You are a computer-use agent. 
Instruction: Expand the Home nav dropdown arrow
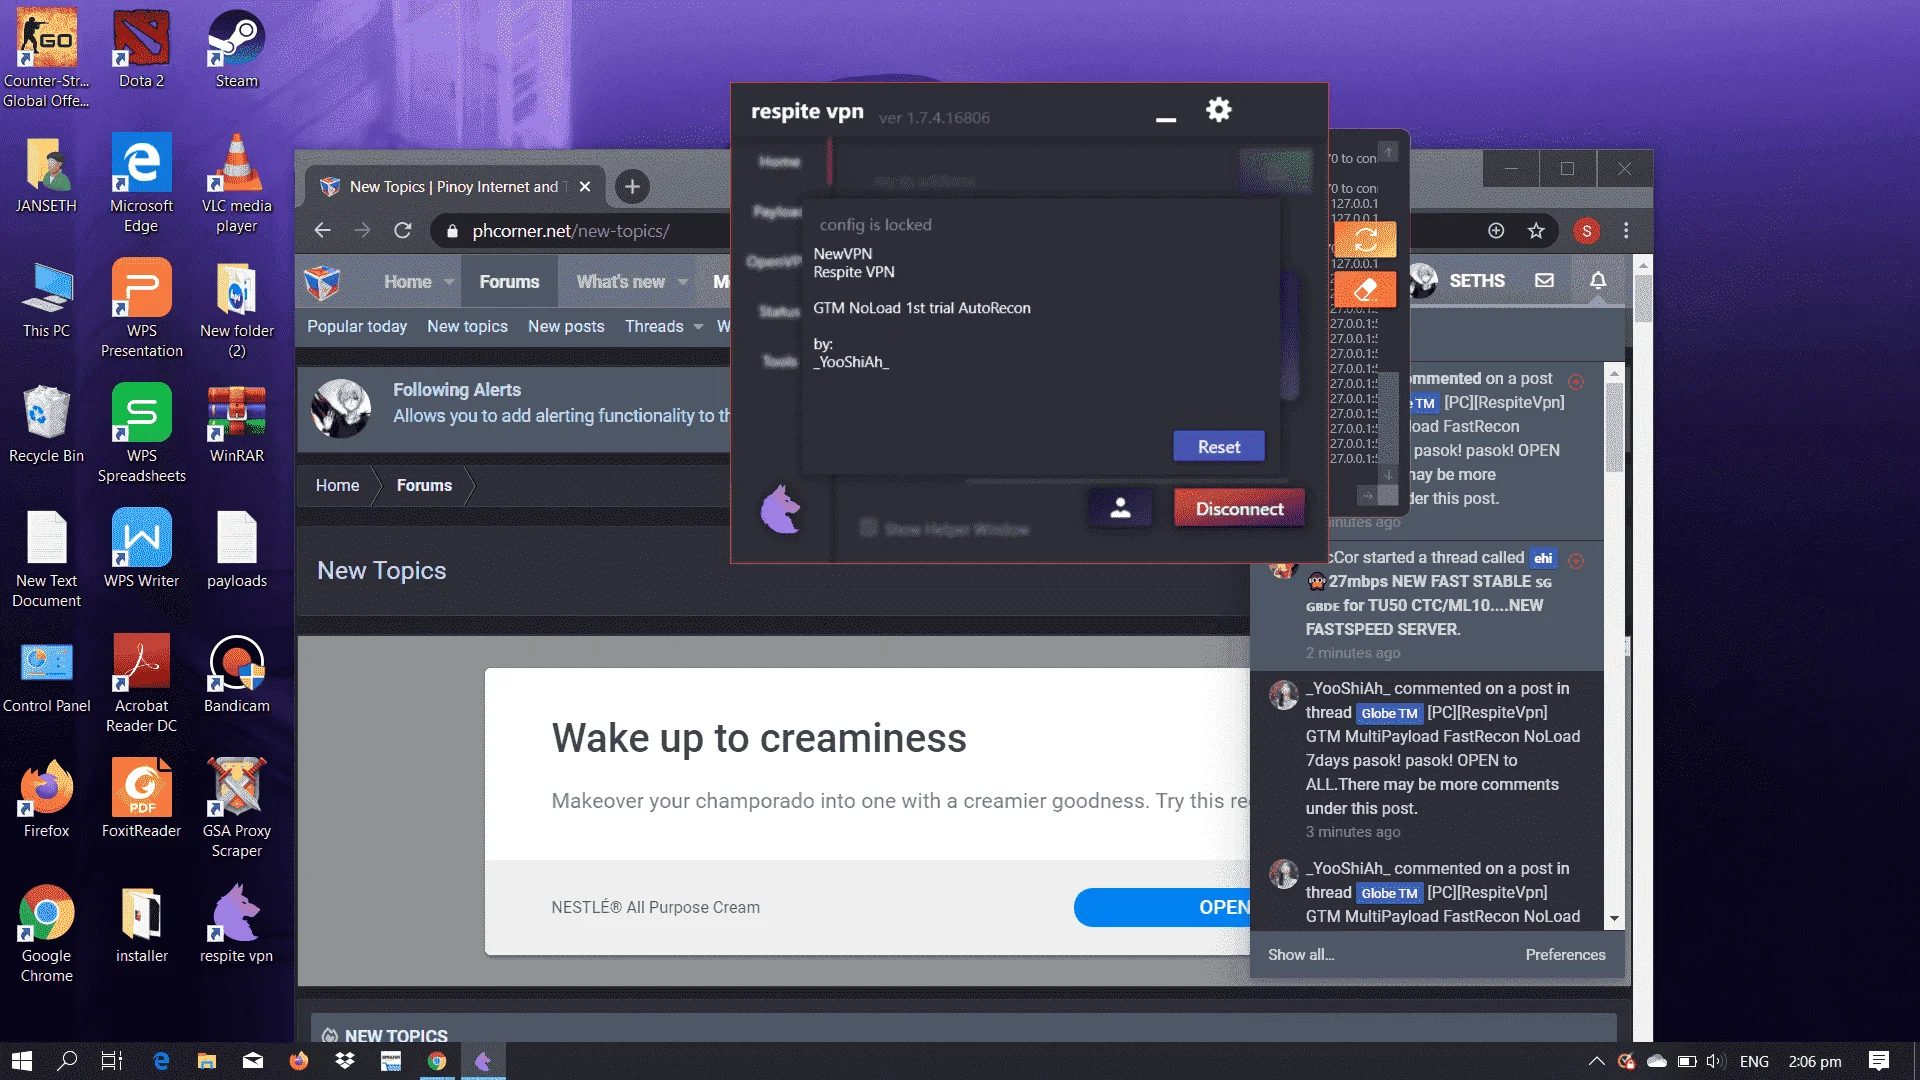pyautogui.click(x=449, y=282)
